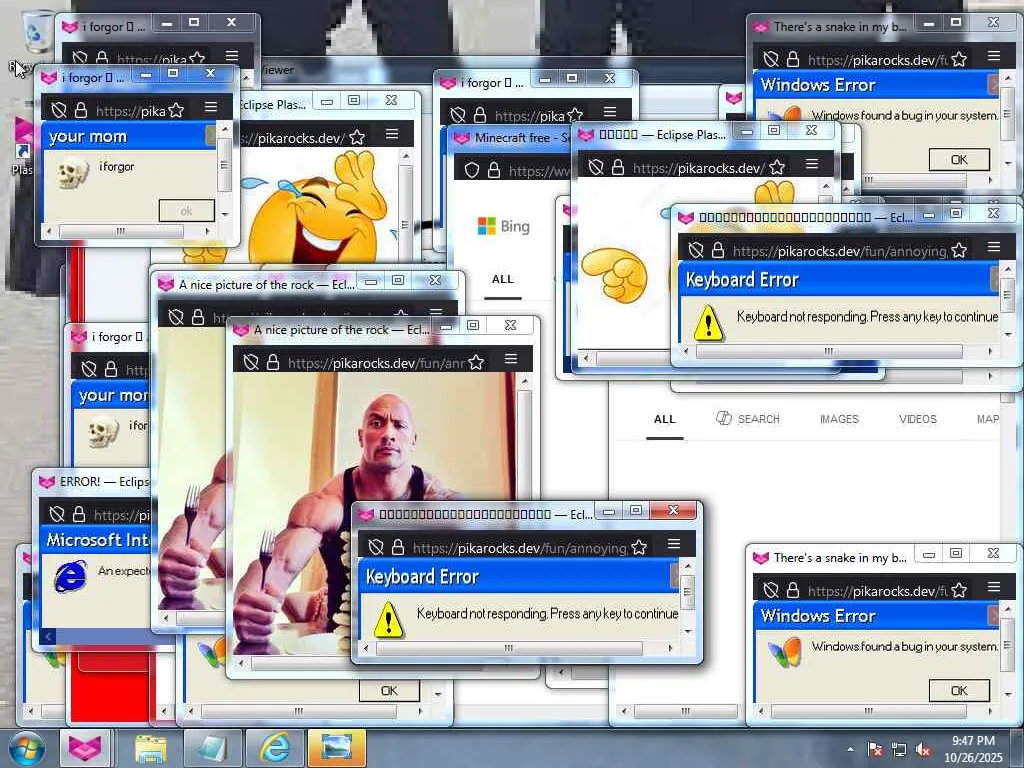1024x768 pixels.
Task: Bookmark star in lower snake window
Action: tap(959, 590)
